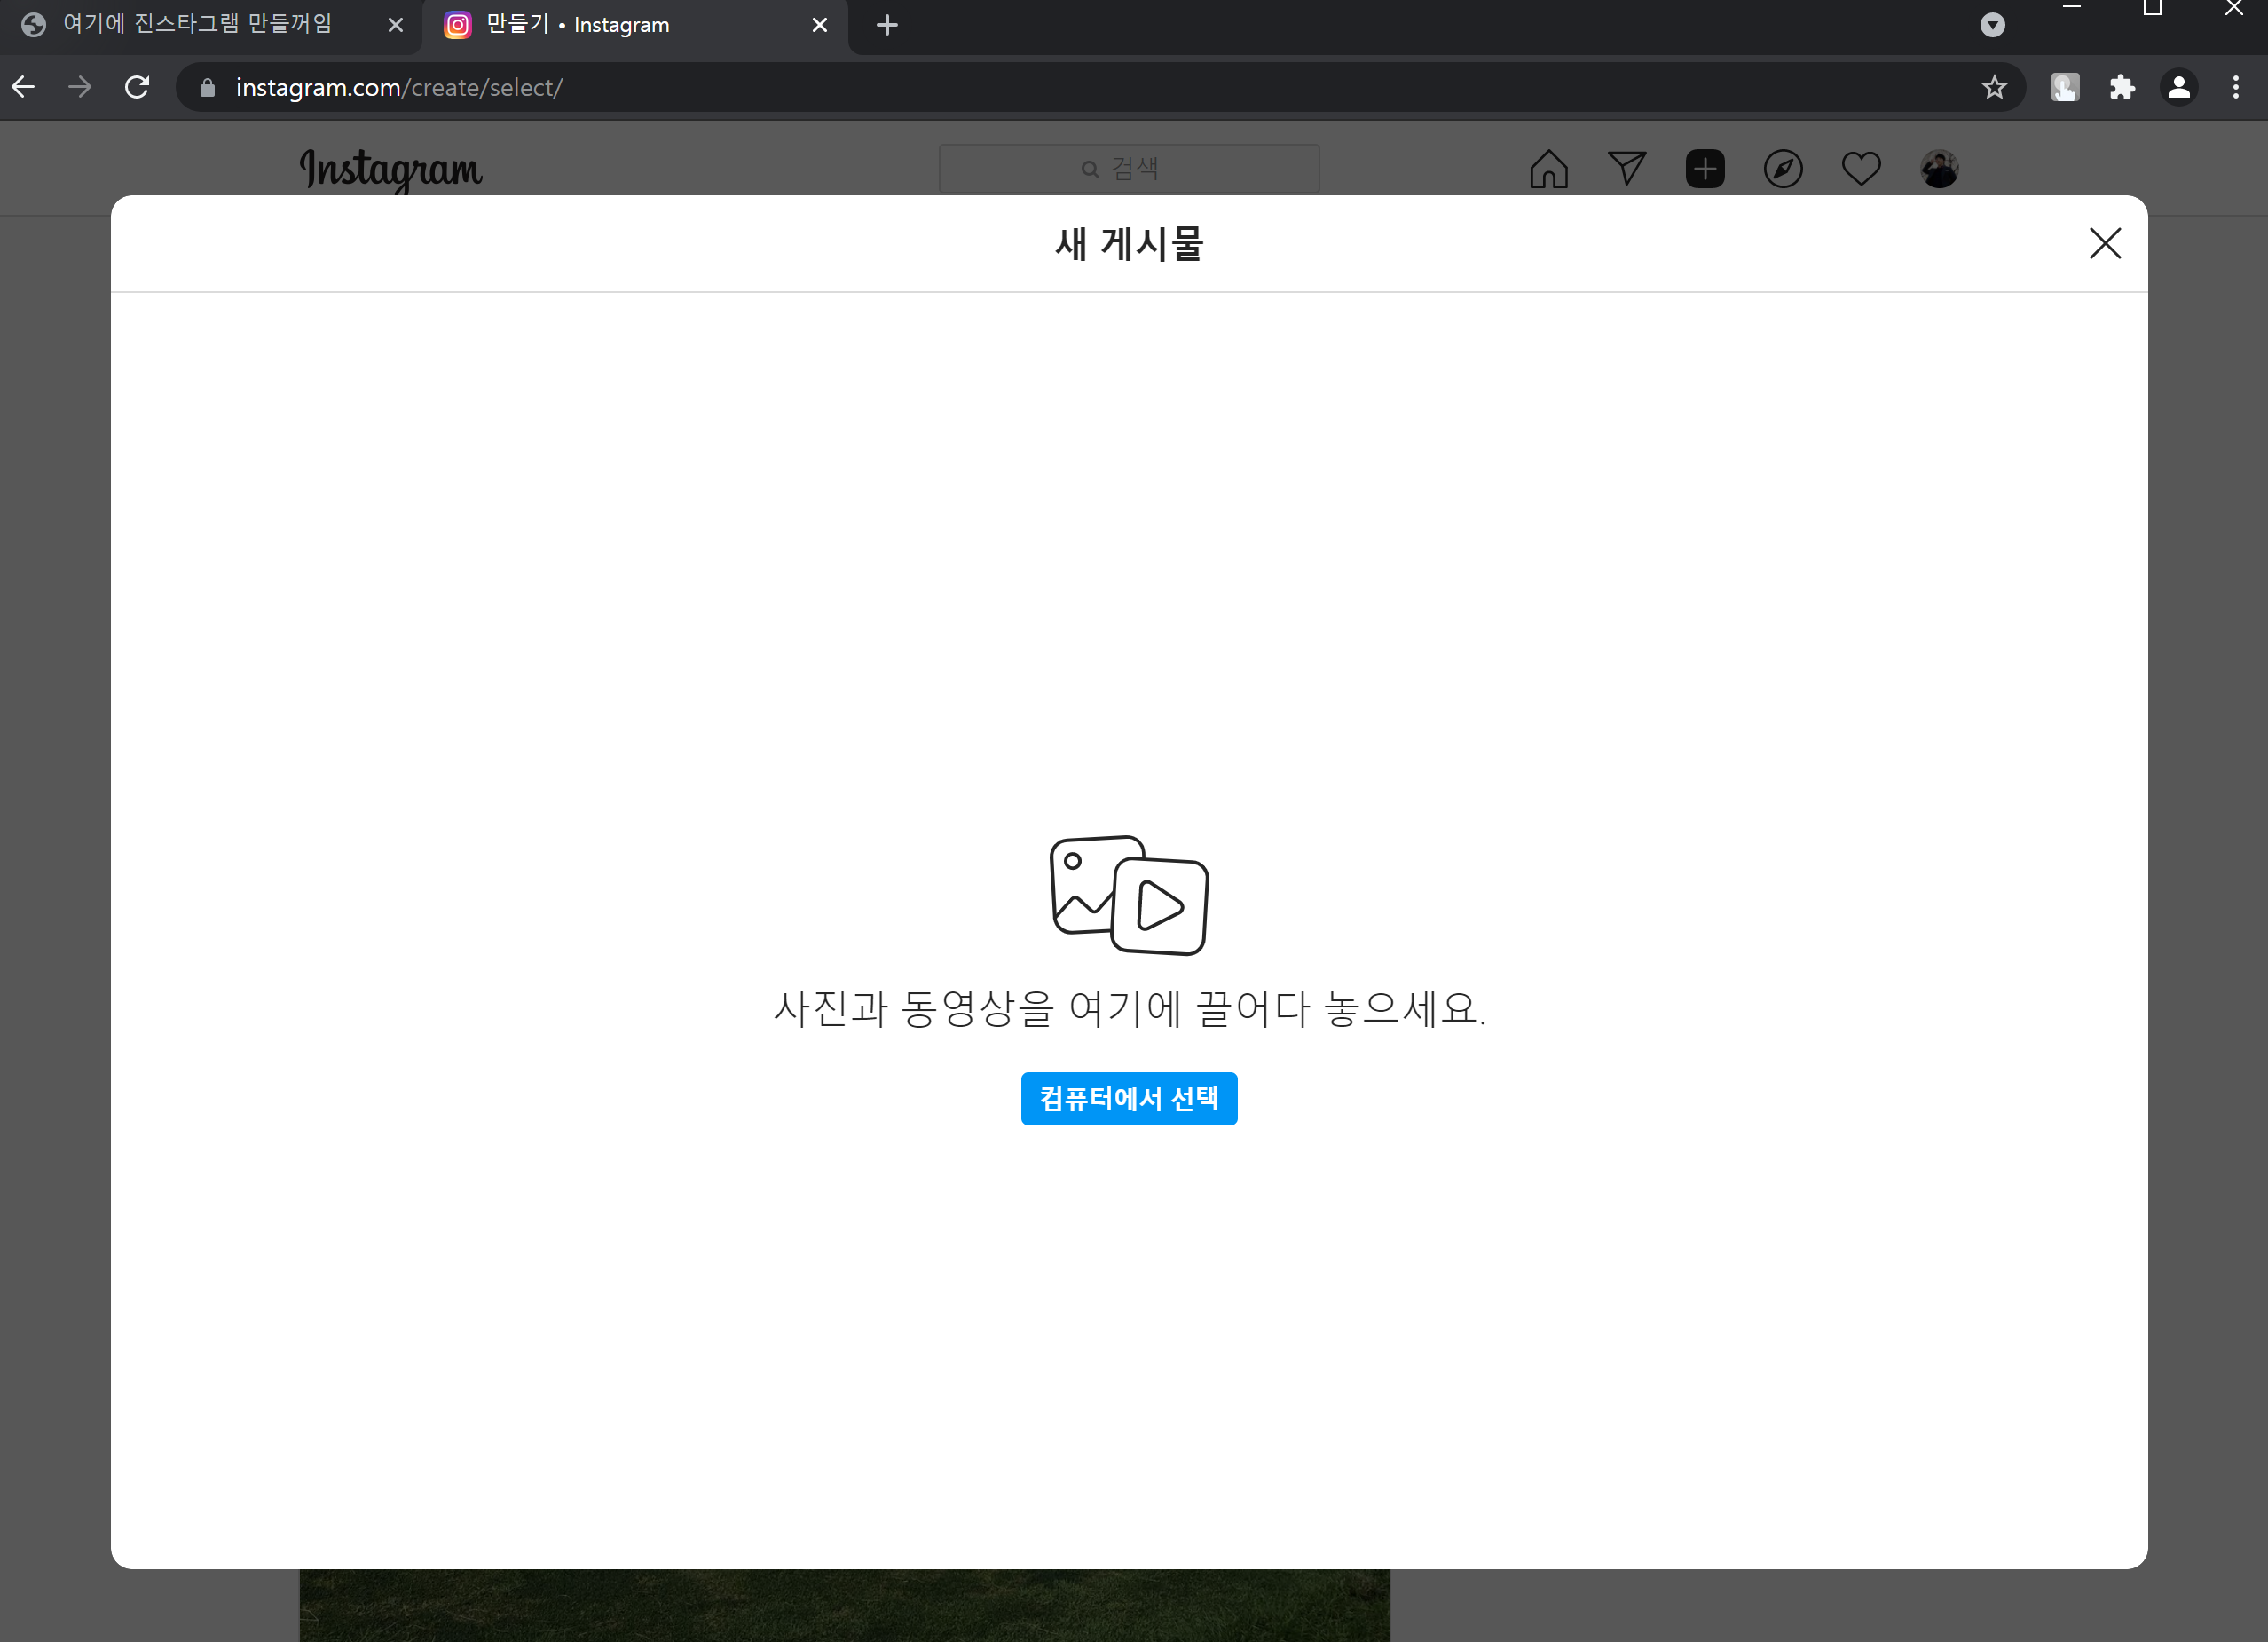Click the activity heart icon
Image resolution: width=2268 pixels, height=1642 pixels.
[x=1860, y=169]
